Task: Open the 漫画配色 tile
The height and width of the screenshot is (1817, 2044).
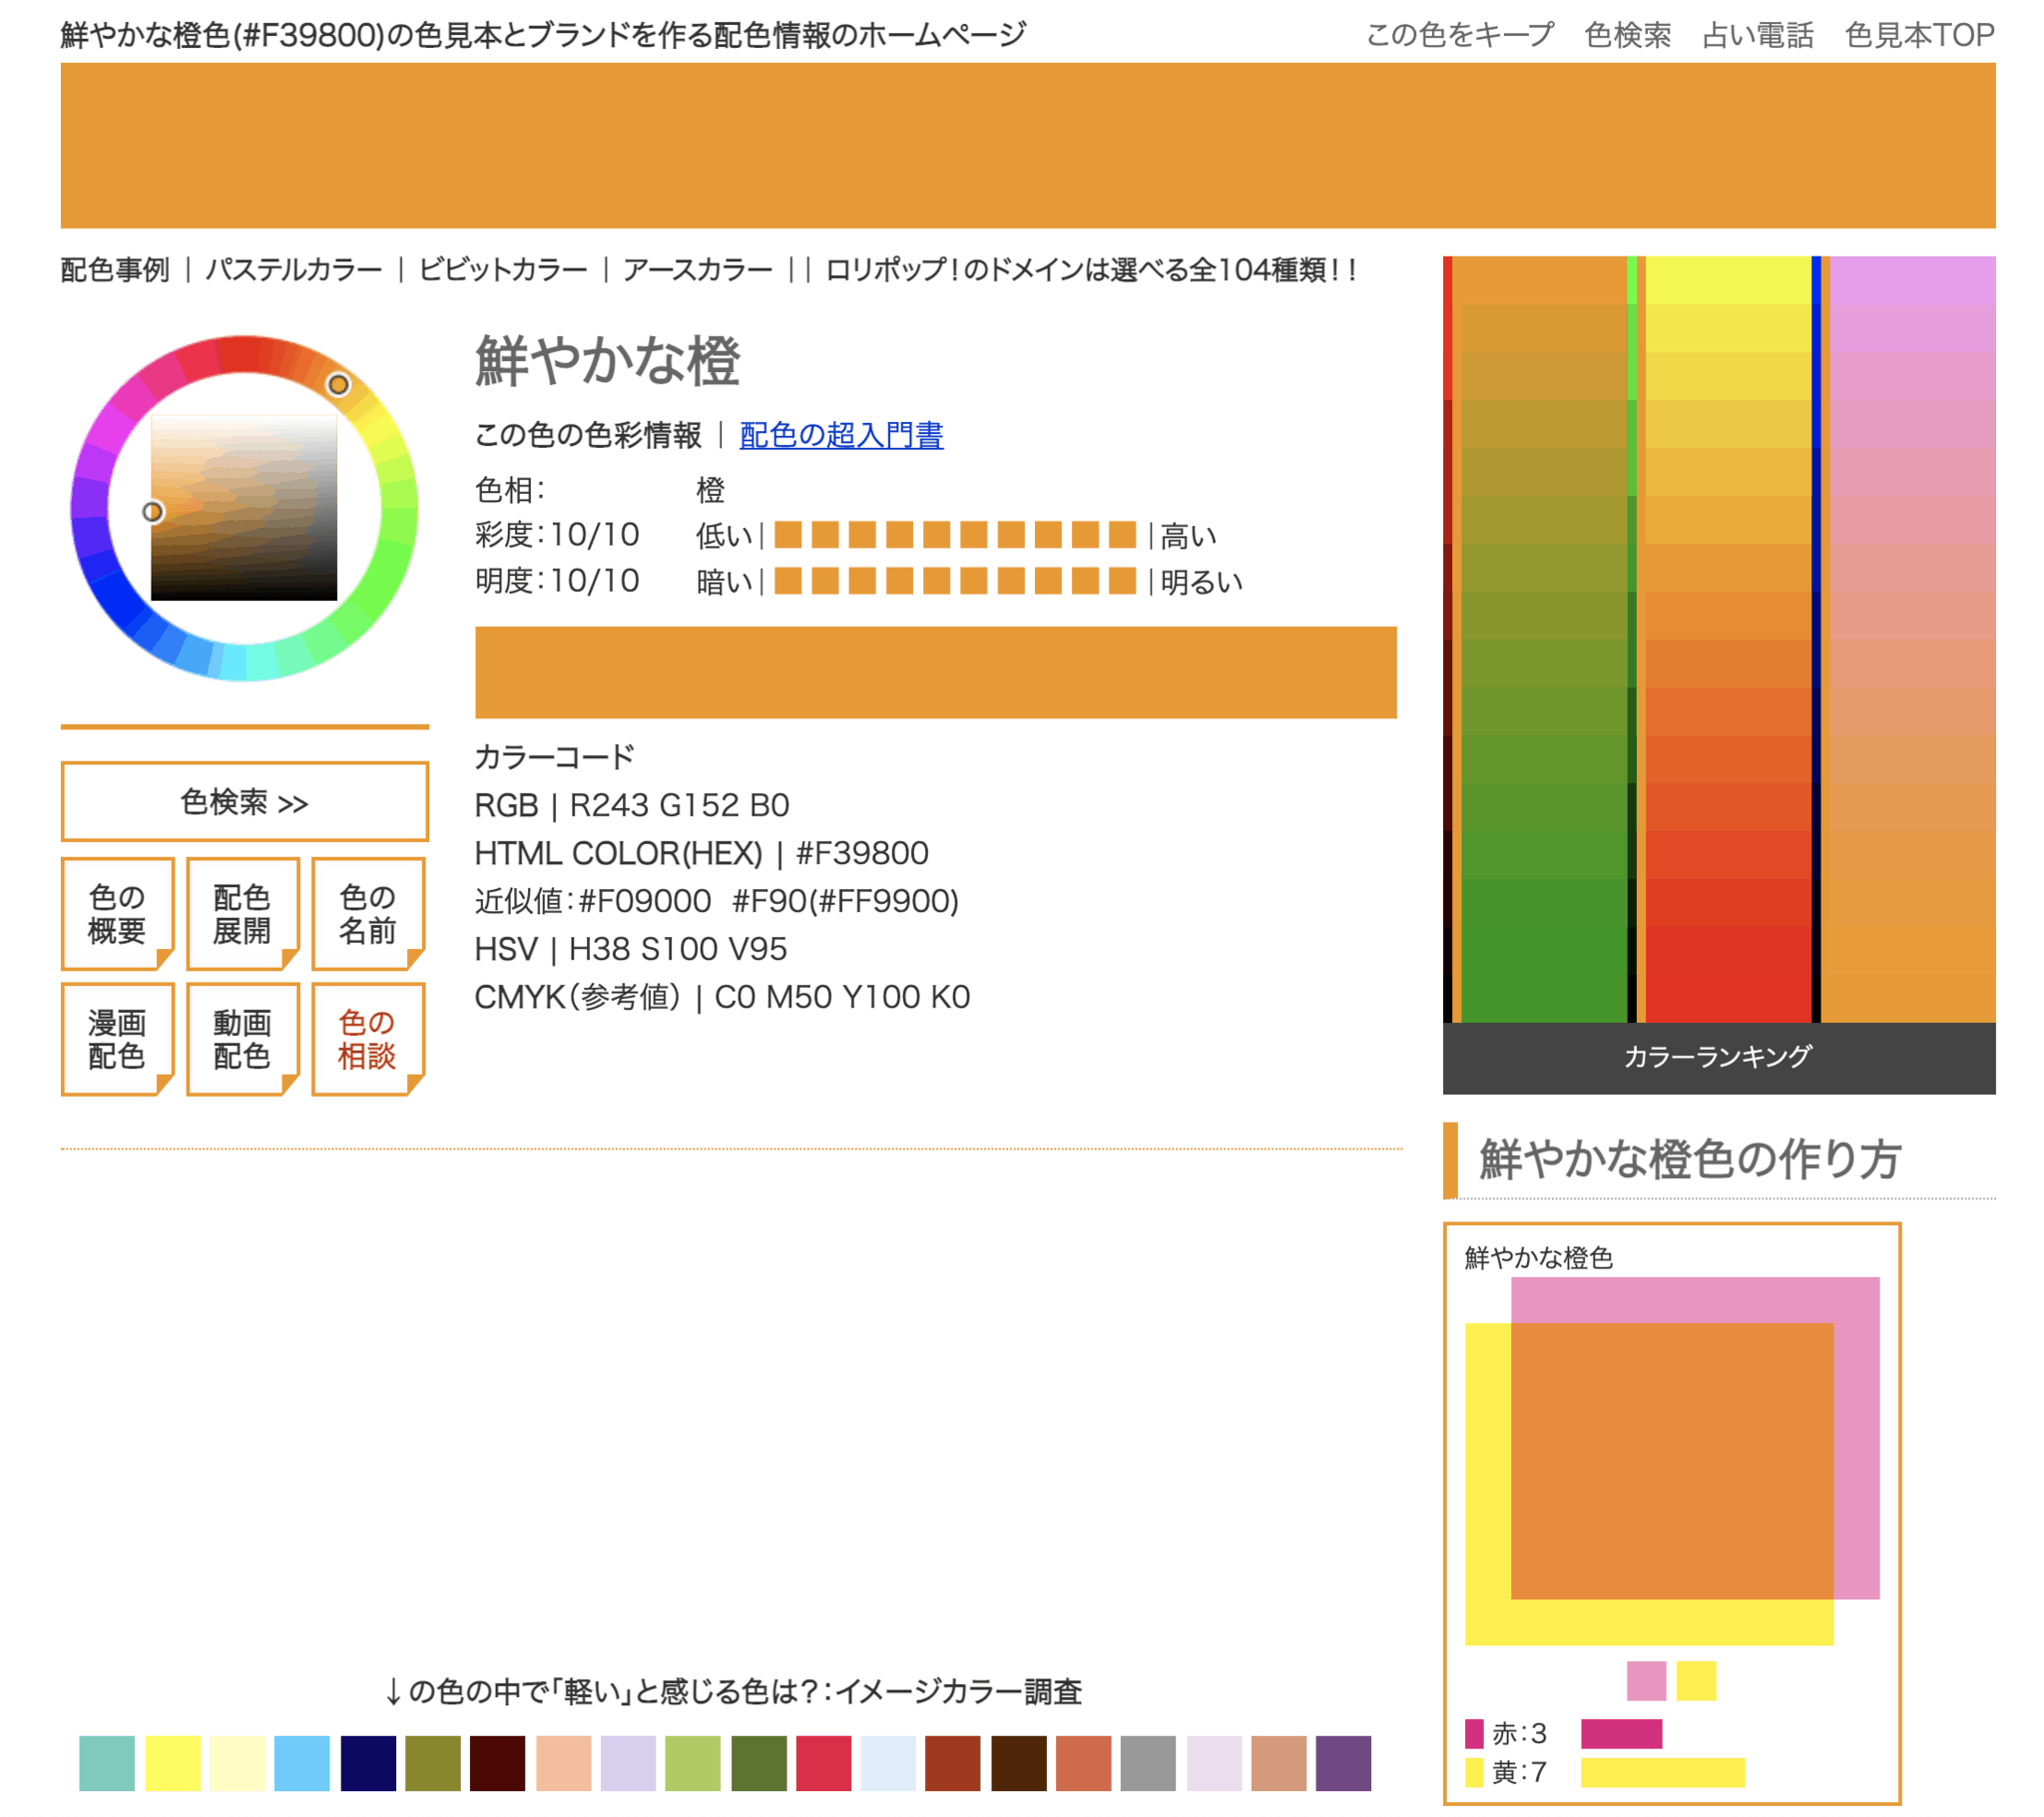Action: (x=117, y=1038)
